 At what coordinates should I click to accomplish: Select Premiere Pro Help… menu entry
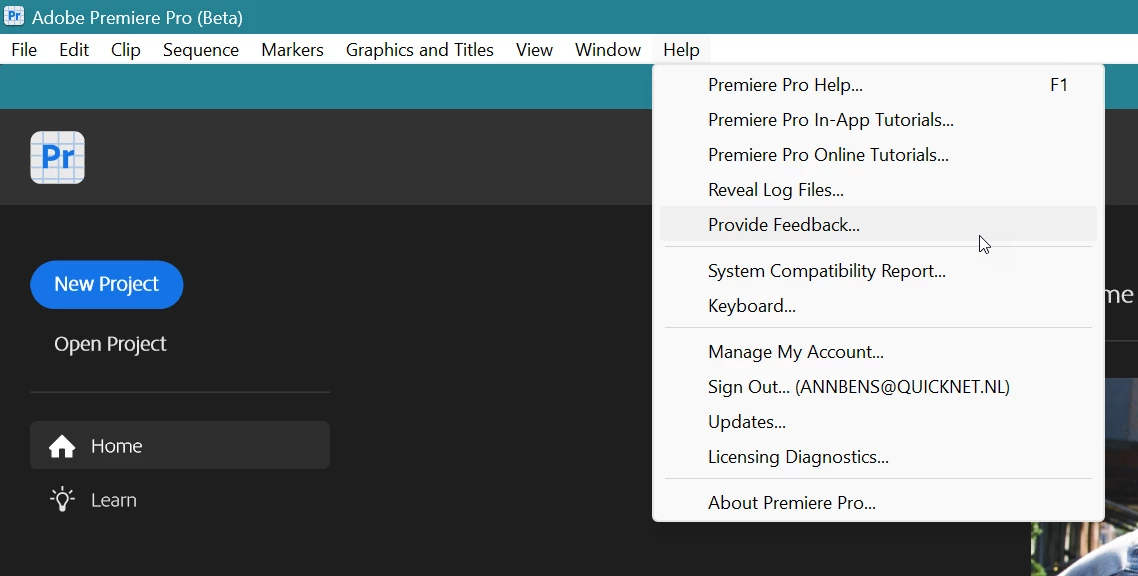[878, 85]
